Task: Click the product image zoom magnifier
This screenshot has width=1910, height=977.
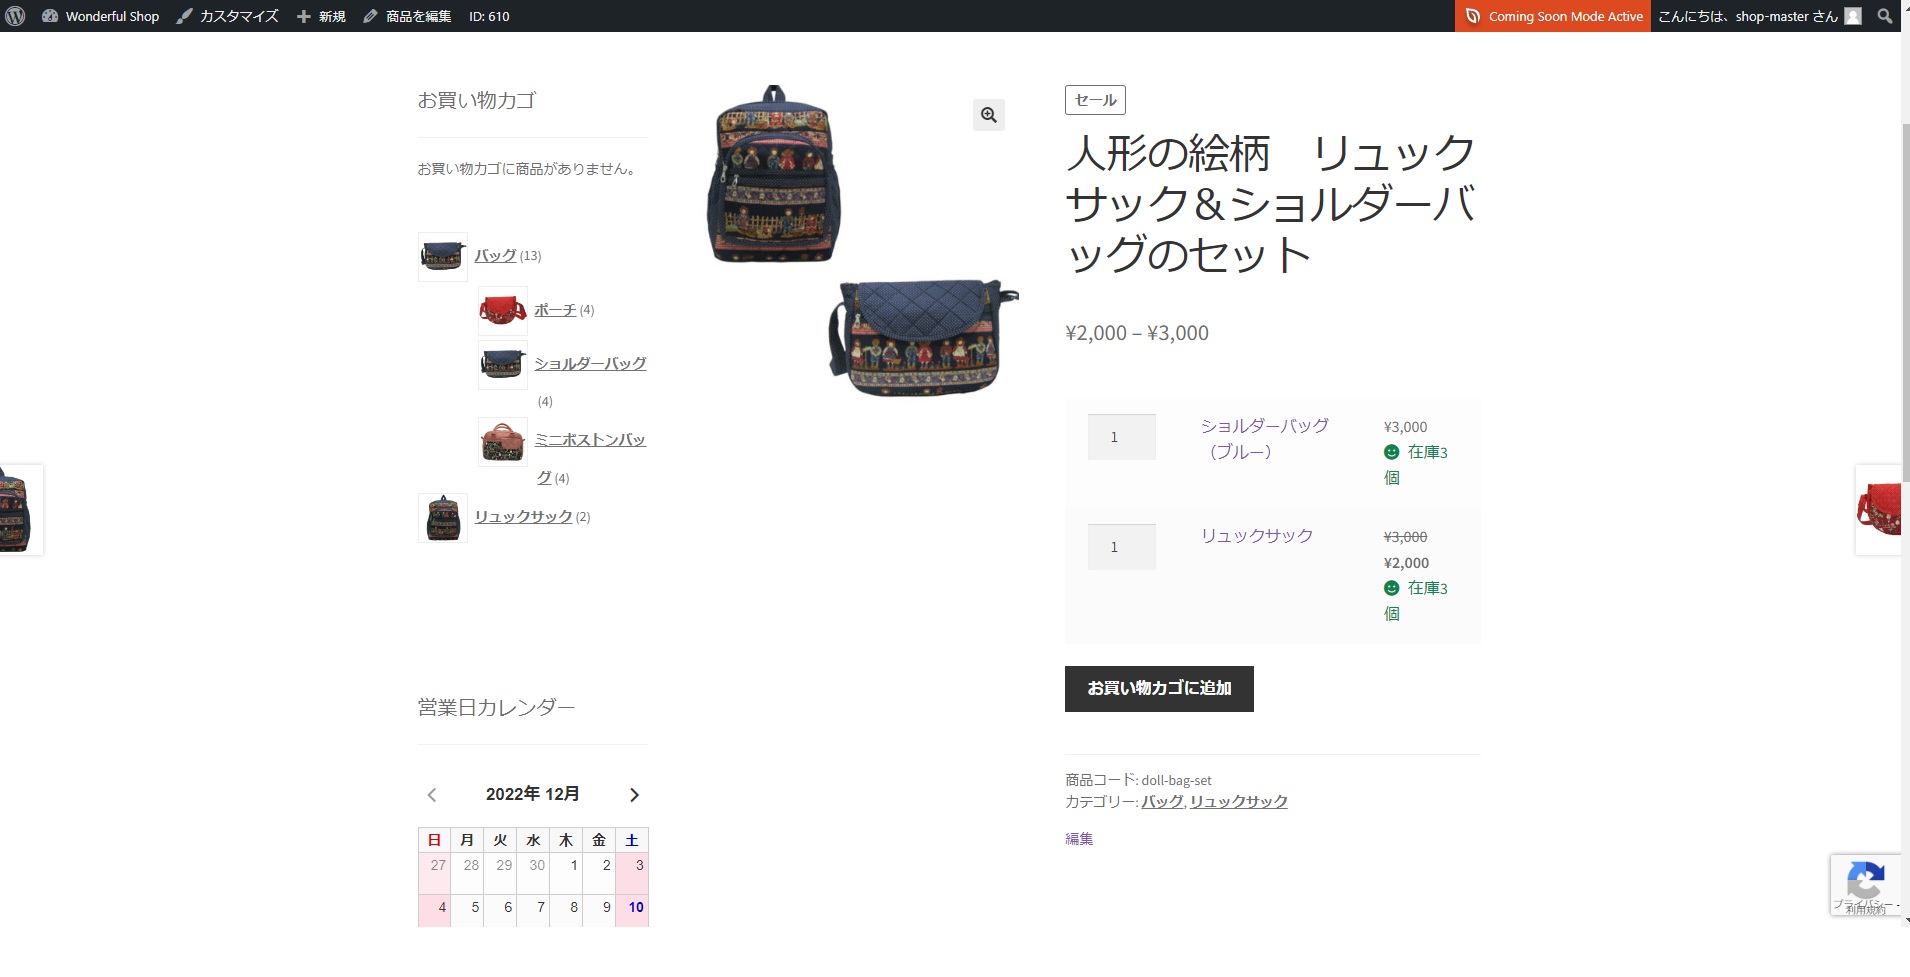Action: click(988, 115)
